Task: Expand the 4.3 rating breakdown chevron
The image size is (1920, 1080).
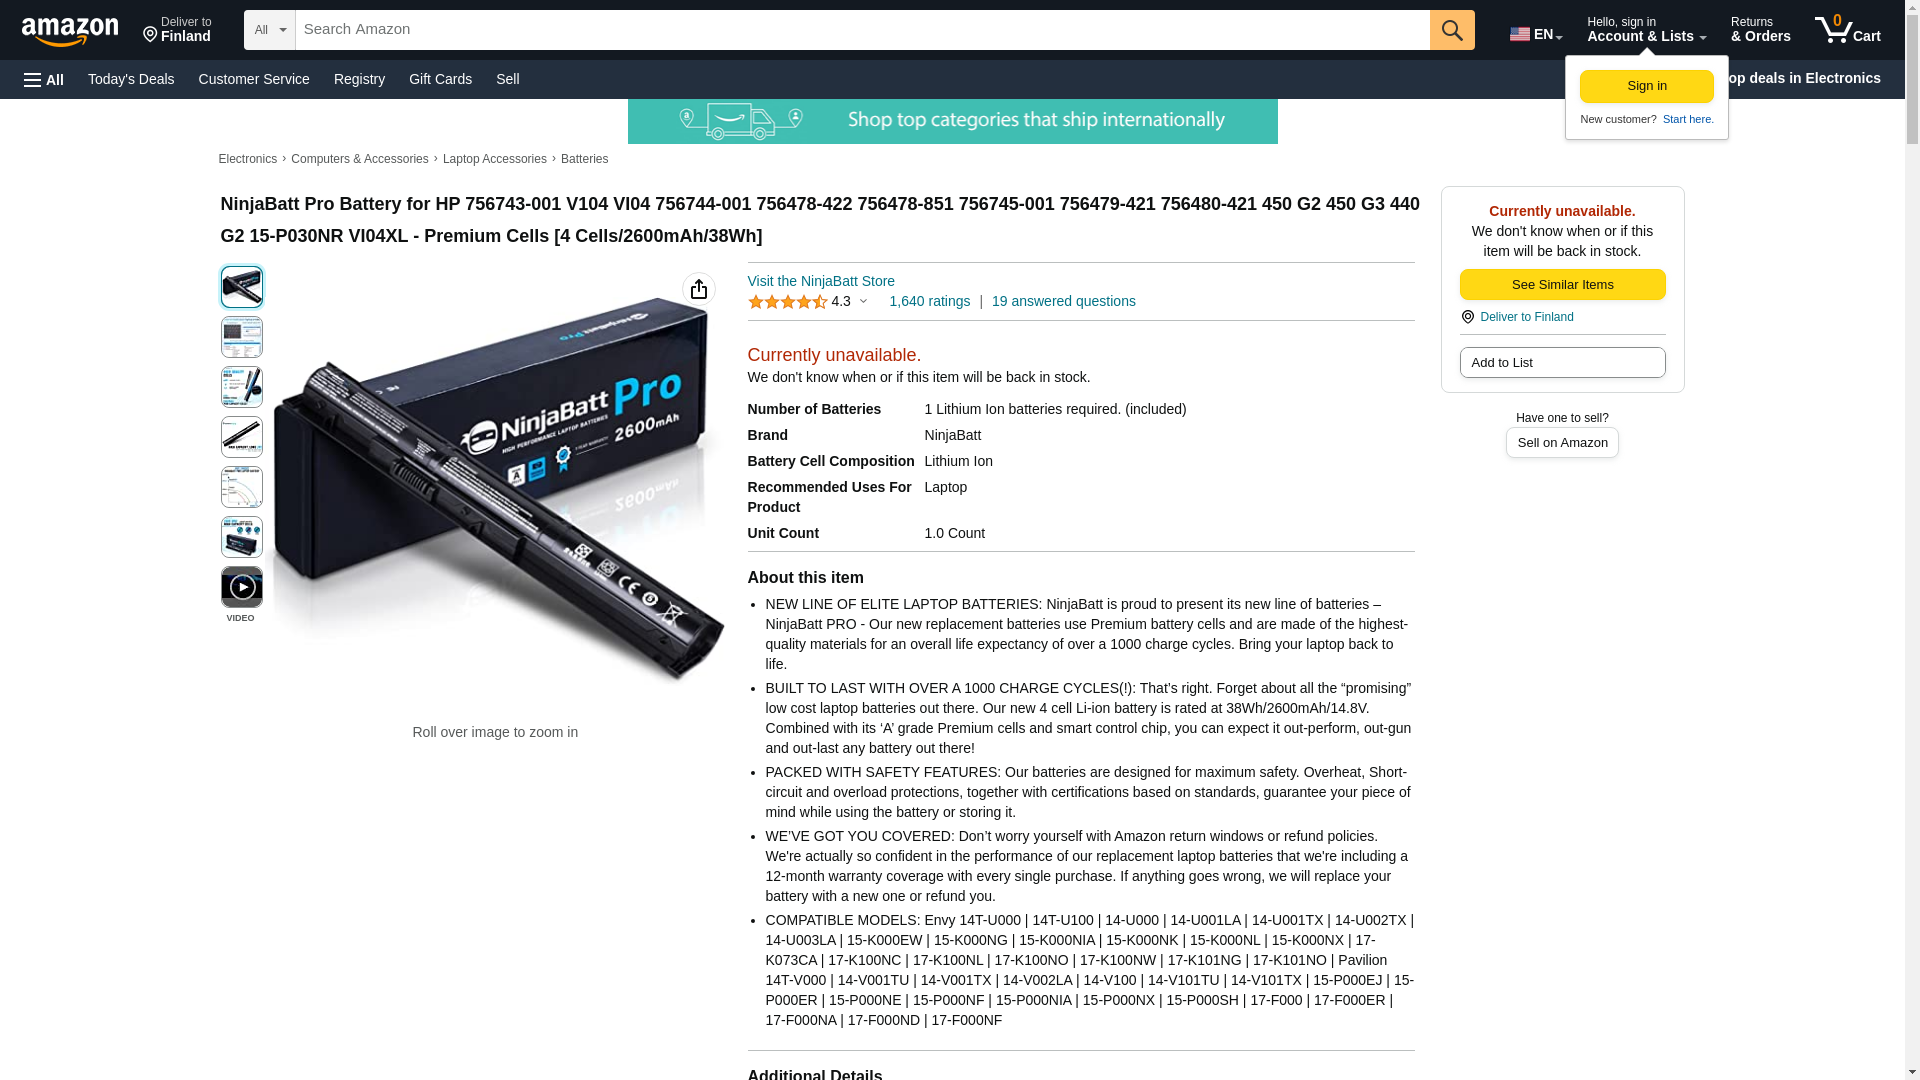Action: pos(864,302)
